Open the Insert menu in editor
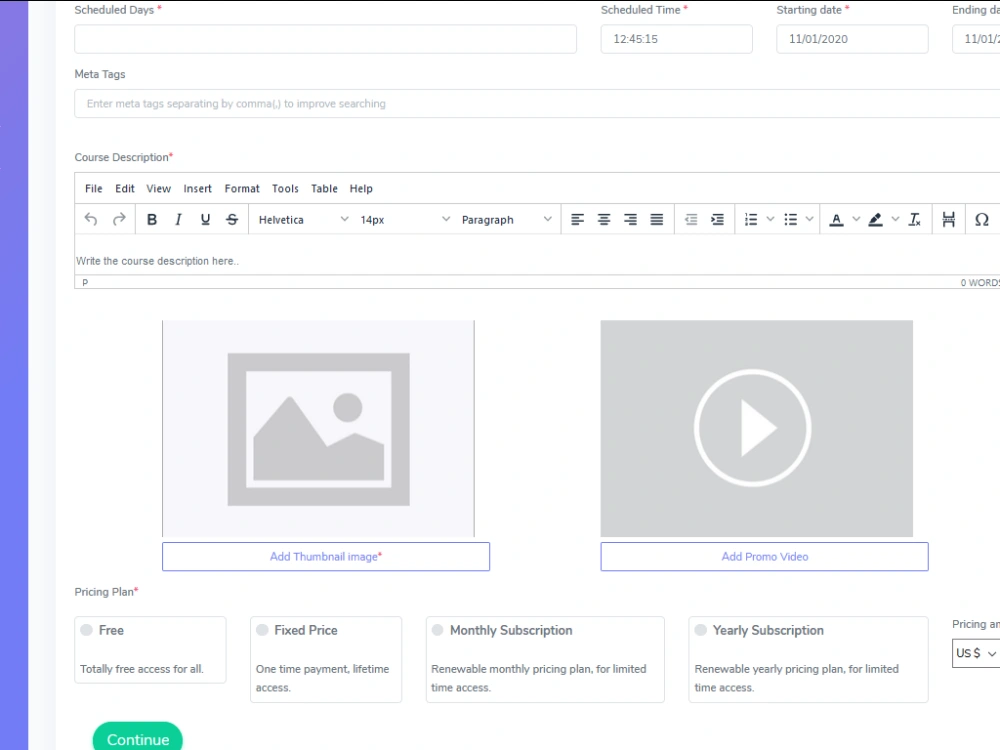This screenshot has height=750, width=1000. pyautogui.click(x=197, y=188)
